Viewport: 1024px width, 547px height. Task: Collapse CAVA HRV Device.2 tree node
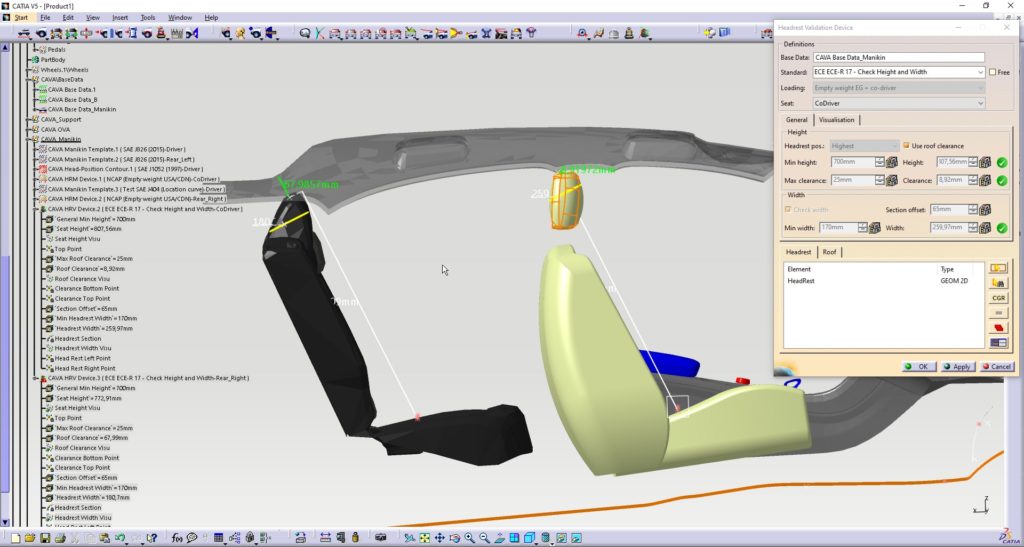(x=36, y=209)
